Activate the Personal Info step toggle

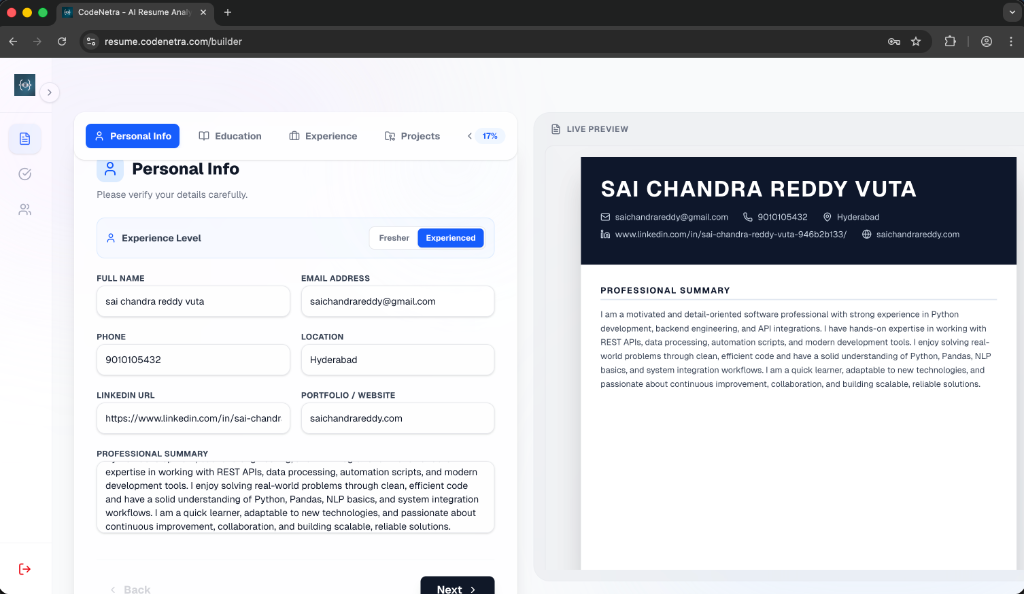tap(132, 135)
